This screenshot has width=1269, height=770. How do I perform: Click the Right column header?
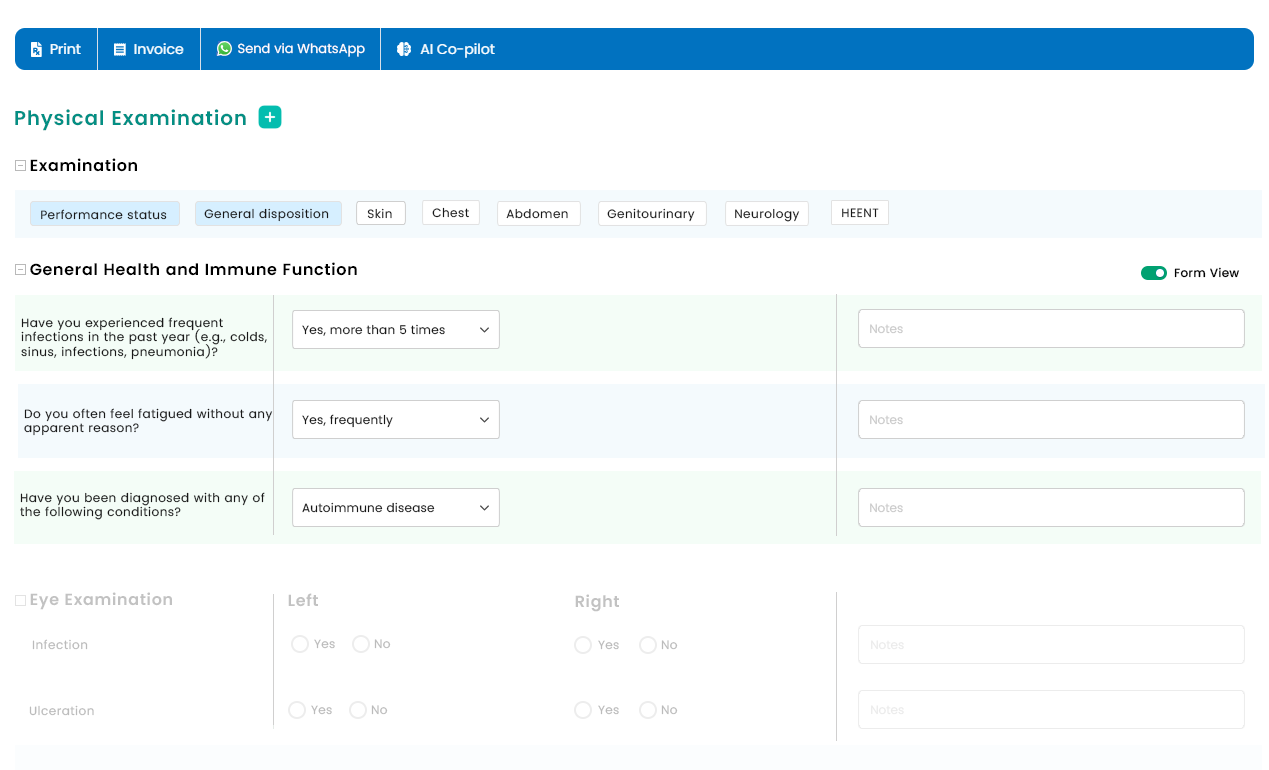click(x=597, y=602)
